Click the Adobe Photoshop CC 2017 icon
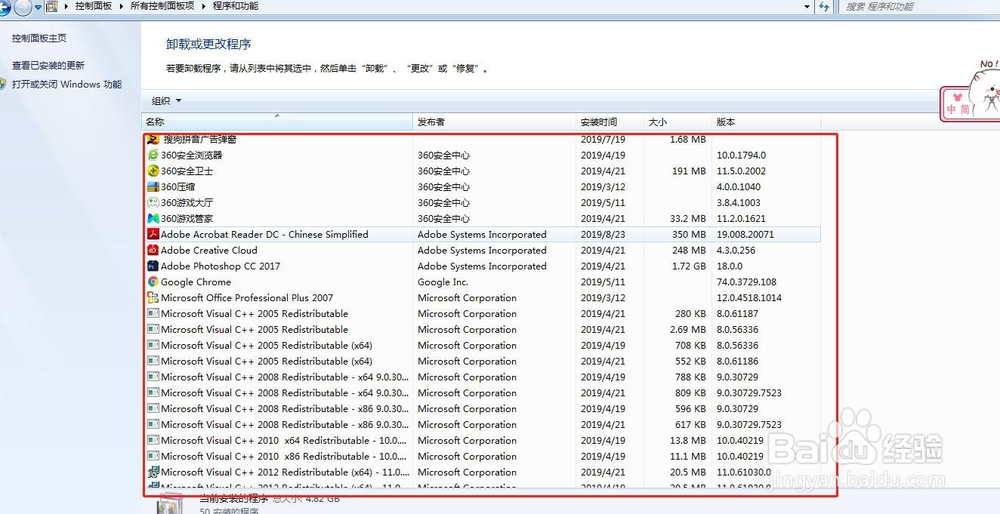The width and height of the screenshot is (1000, 514). (x=153, y=267)
